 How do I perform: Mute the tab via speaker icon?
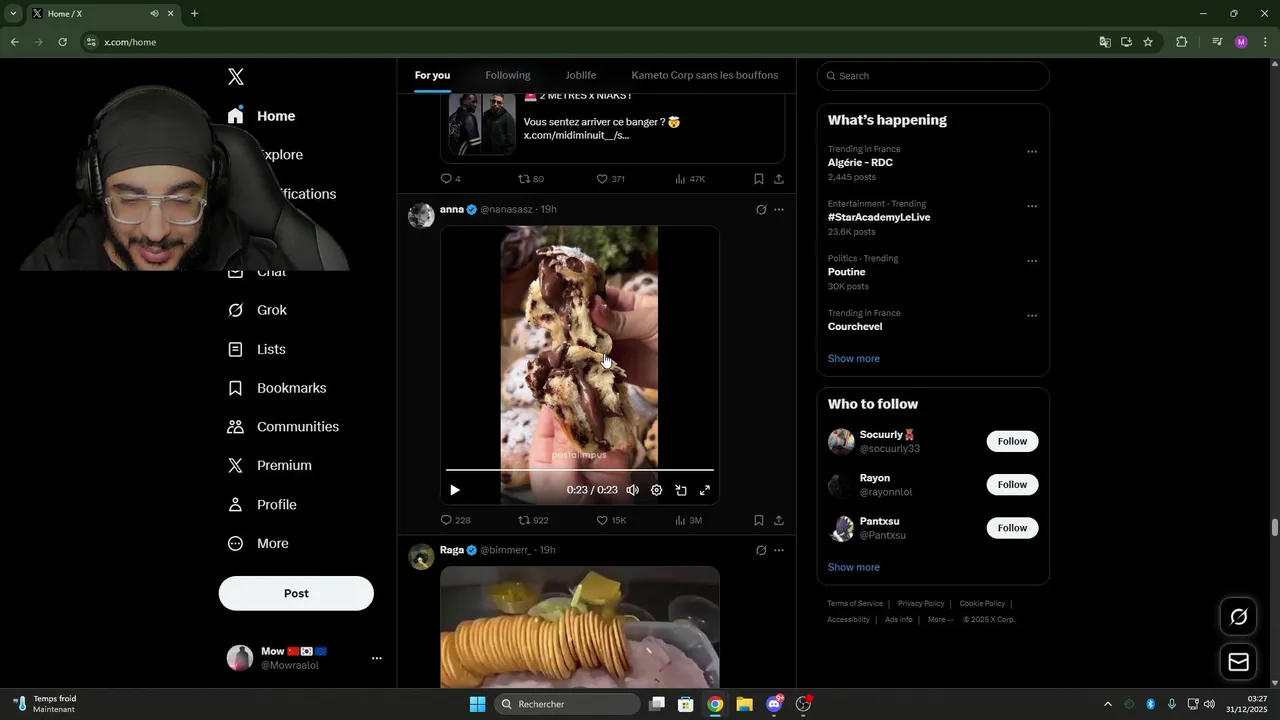(x=154, y=14)
